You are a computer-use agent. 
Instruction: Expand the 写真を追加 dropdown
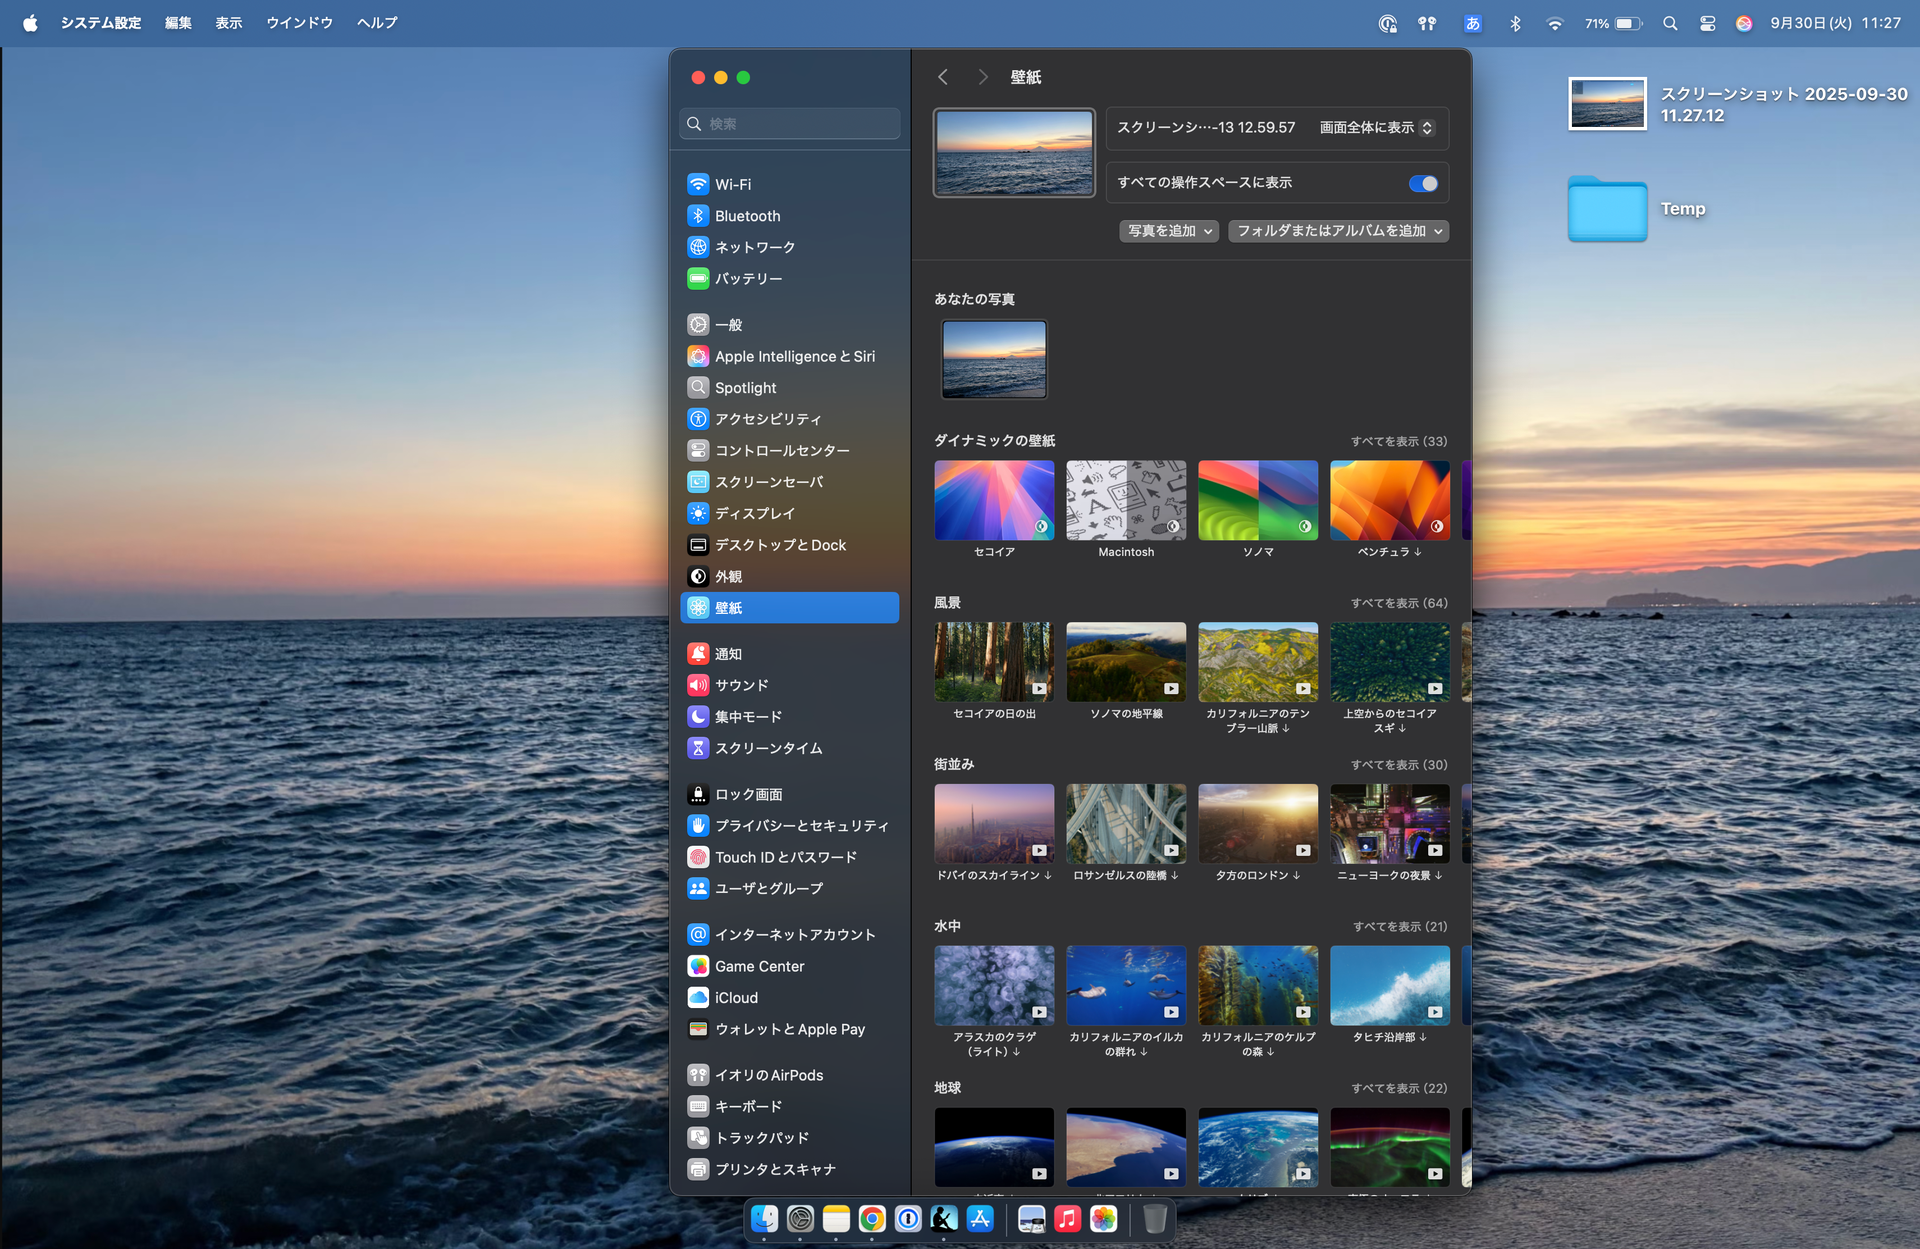(x=1169, y=231)
